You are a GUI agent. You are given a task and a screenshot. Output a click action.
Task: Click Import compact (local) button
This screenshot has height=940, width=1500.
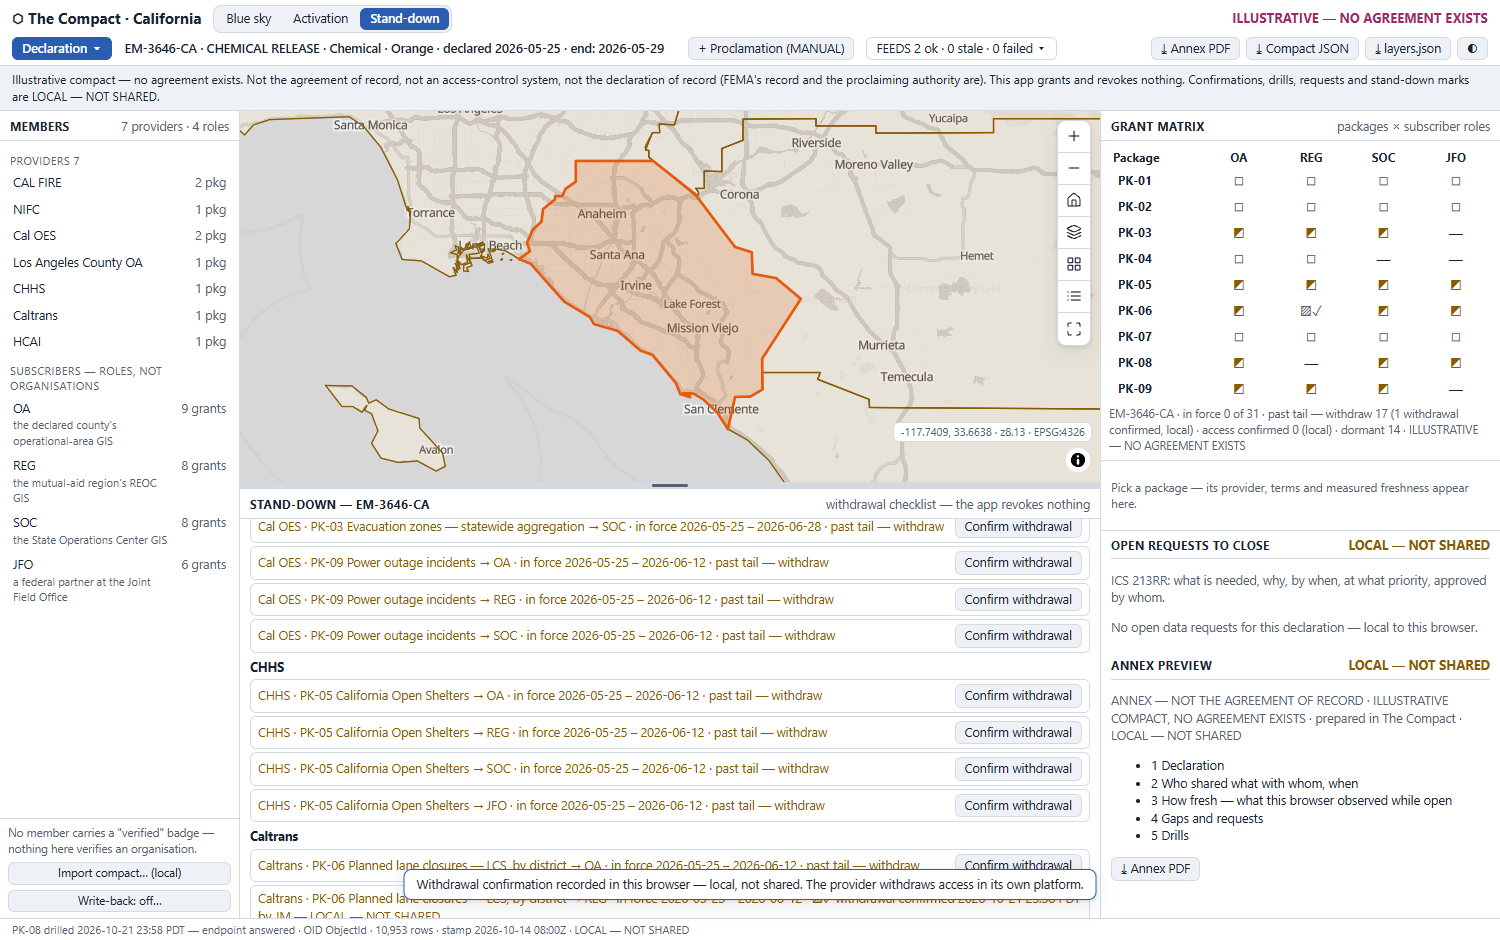(x=119, y=873)
